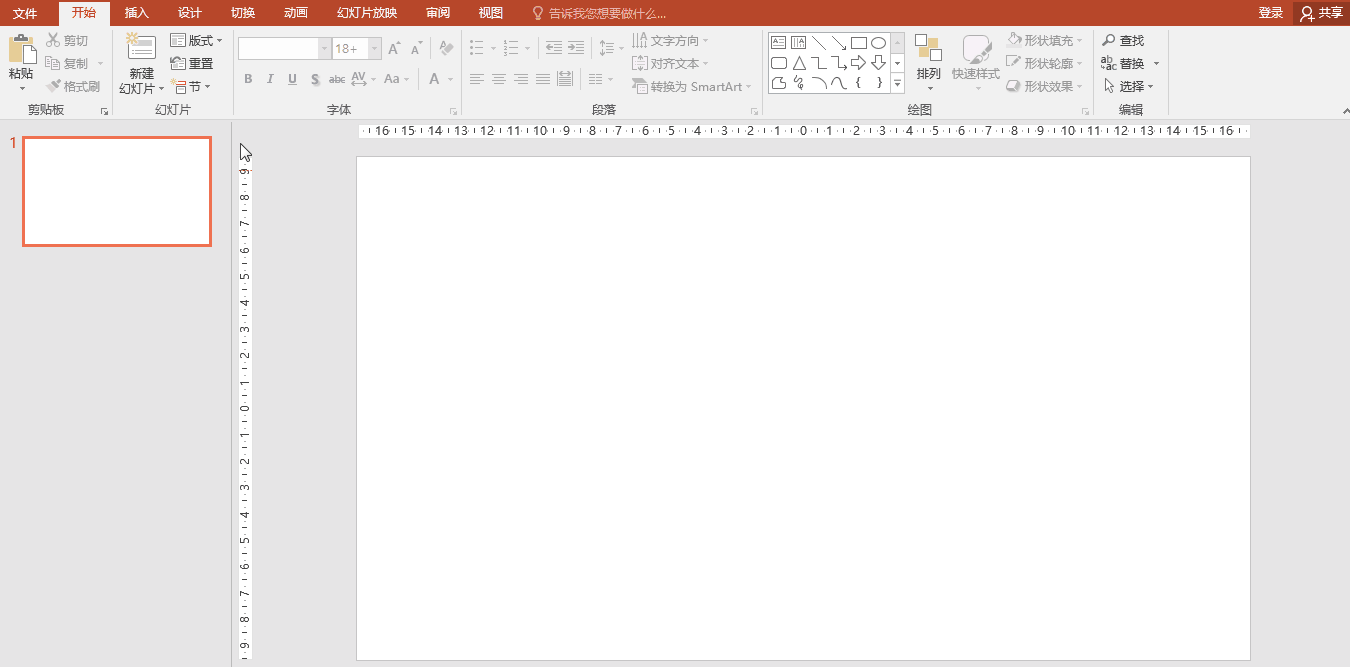Expand the shapes gallery More arrow
This screenshot has width=1350, height=667.
tap(897, 84)
